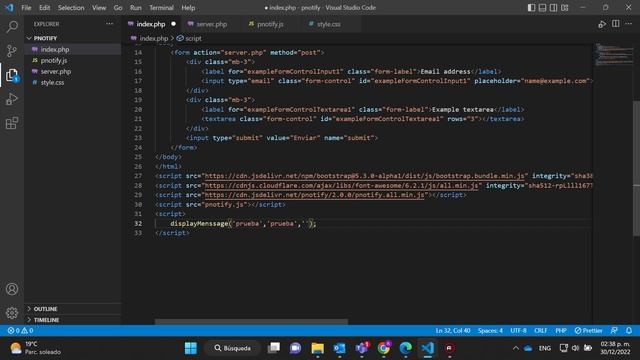Change end of line sequence CRLF
640x360 pixels.
point(540,331)
